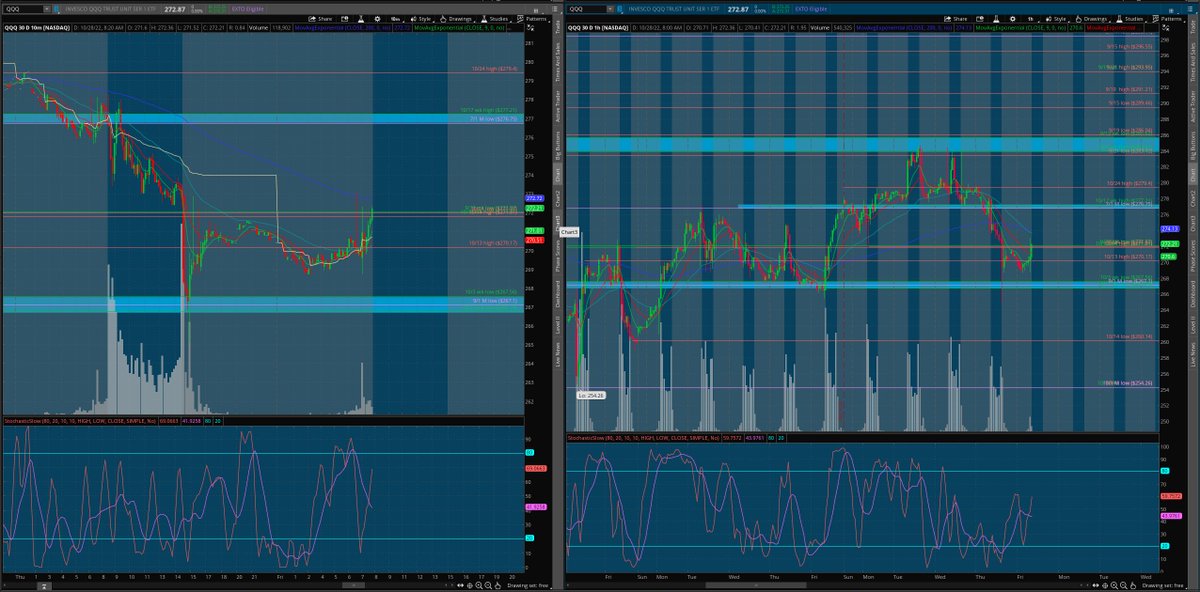Open the Dashboard tab in the right-edge sidebar
The image size is (1200, 592).
point(1192,294)
